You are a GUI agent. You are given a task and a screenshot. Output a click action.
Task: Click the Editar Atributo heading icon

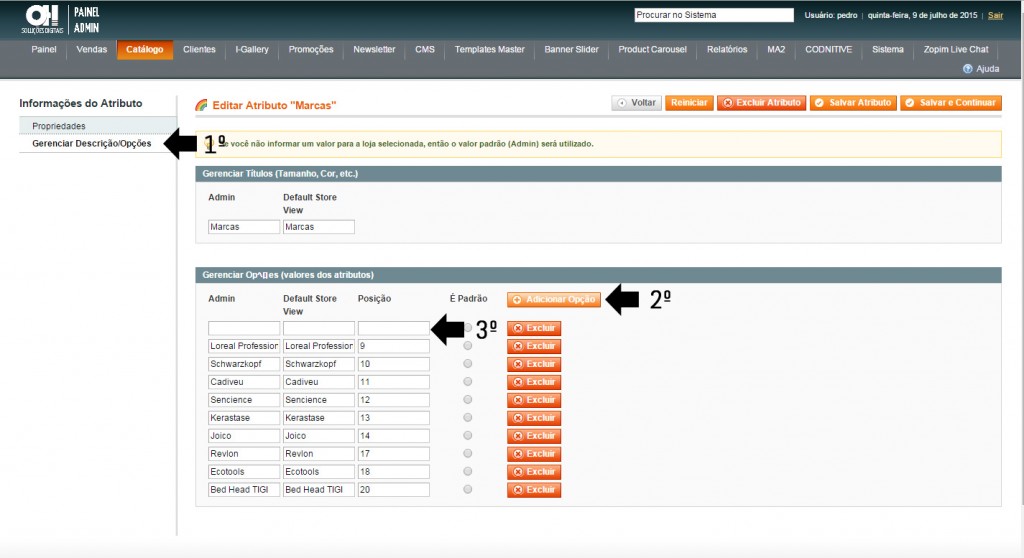[201, 105]
